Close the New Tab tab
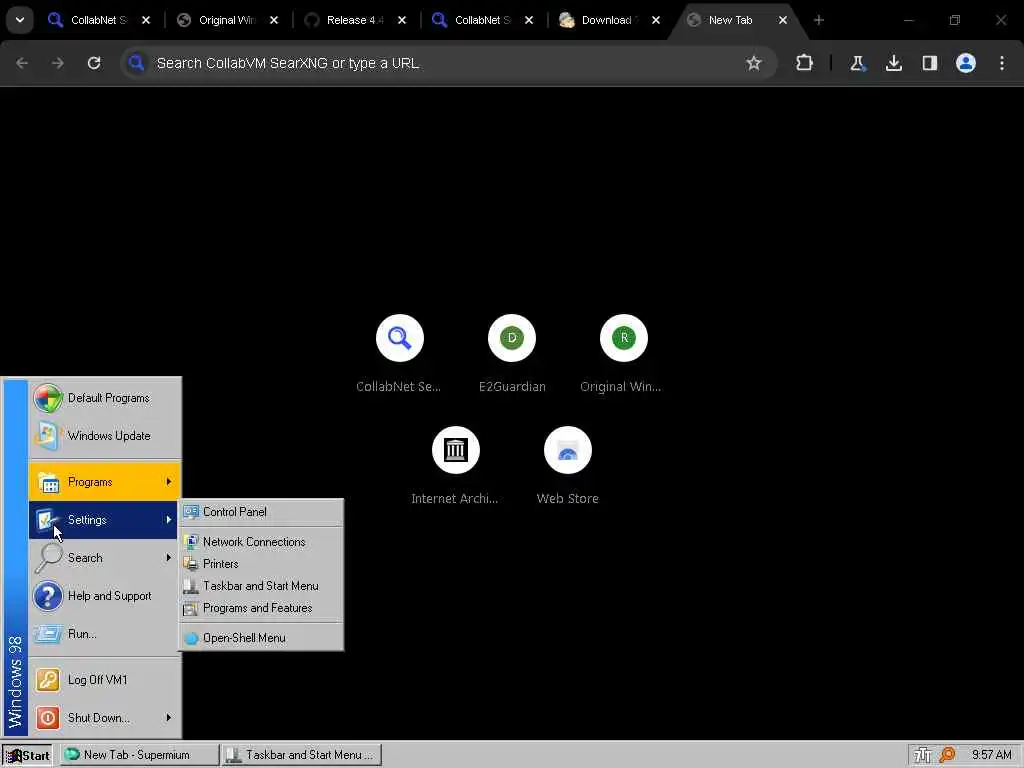The image size is (1024, 768). pos(782,20)
